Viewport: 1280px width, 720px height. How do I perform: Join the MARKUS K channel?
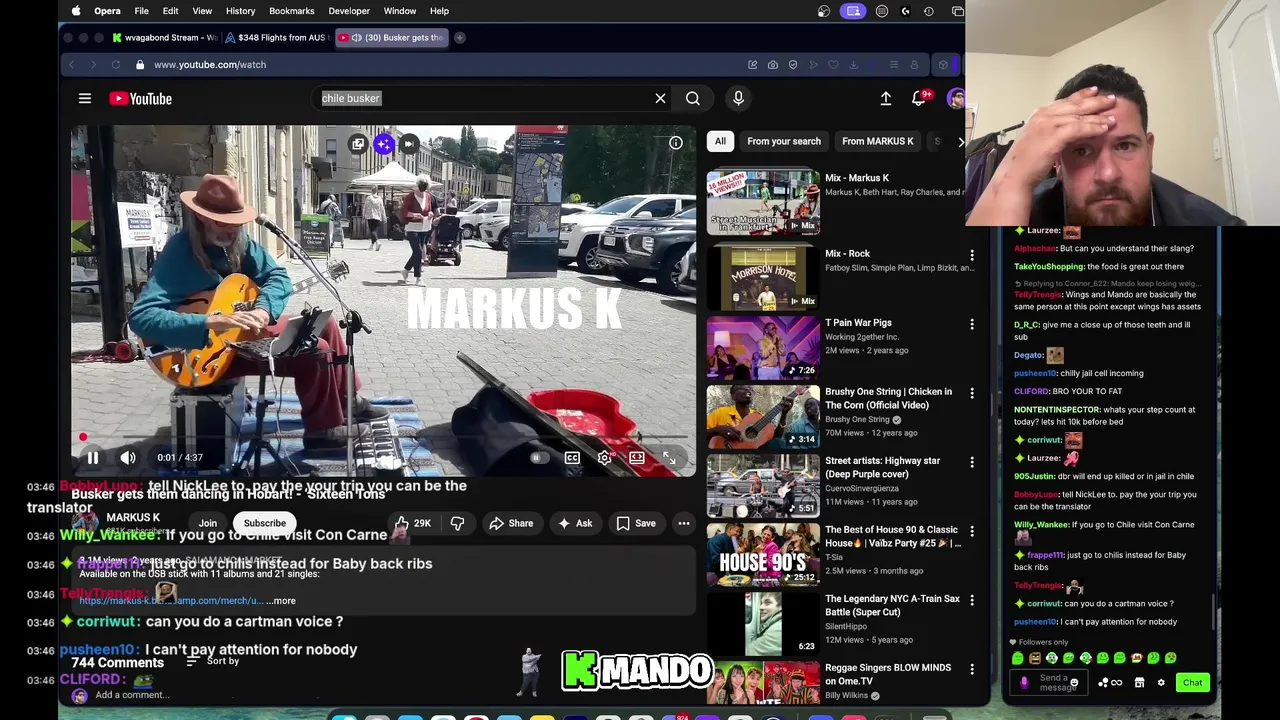(207, 523)
